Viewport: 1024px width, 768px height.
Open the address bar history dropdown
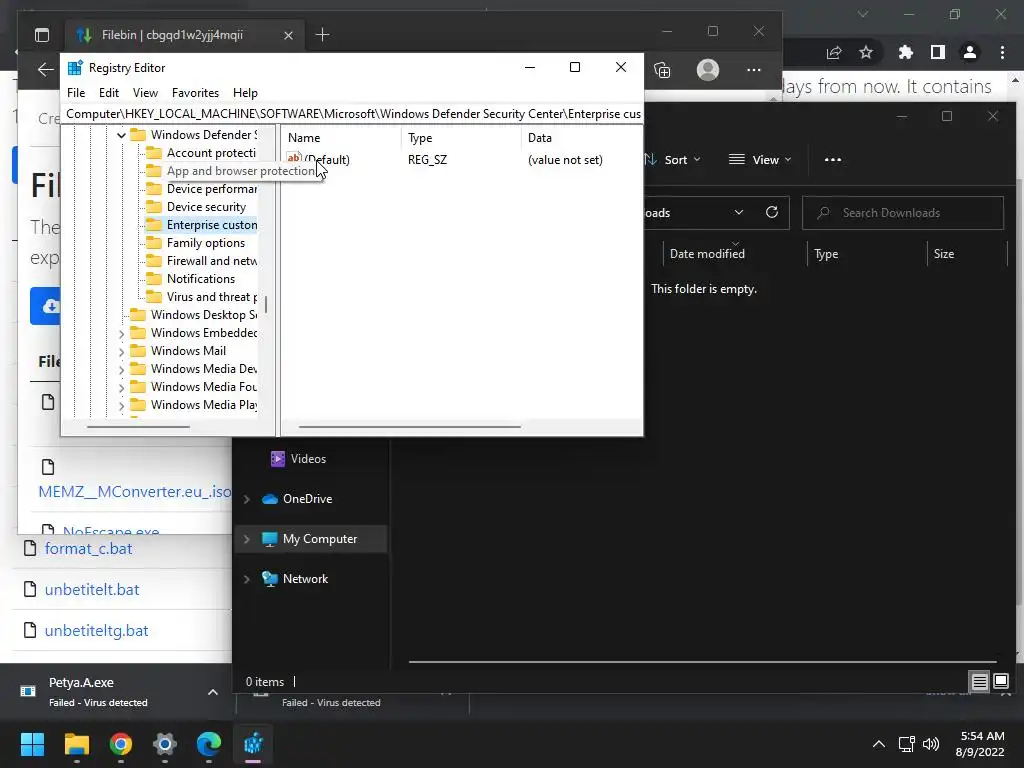click(739, 212)
